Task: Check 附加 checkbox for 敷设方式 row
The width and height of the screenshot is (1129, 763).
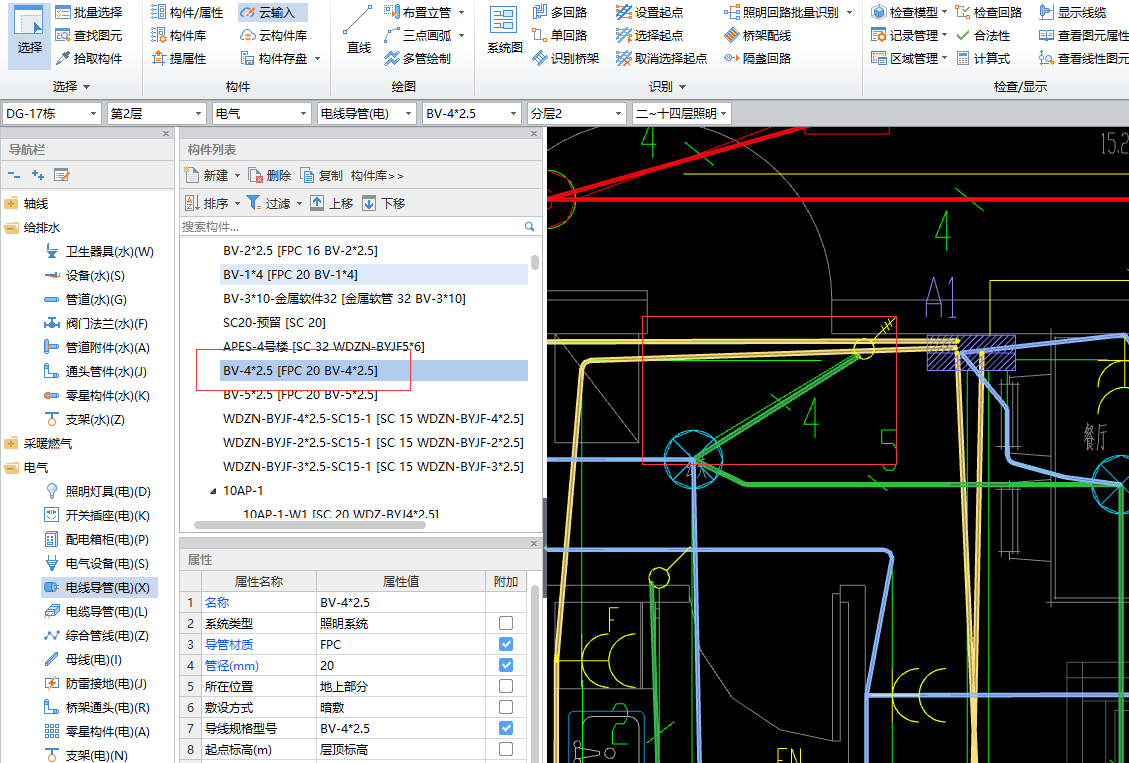Action: (x=505, y=708)
